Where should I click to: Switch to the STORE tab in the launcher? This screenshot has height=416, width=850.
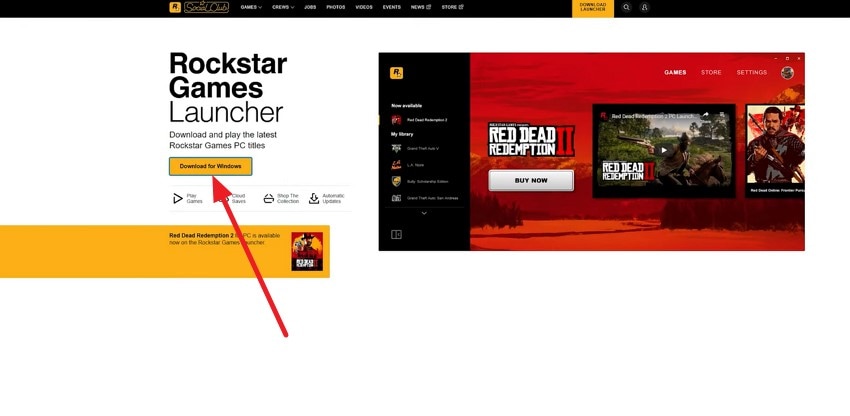click(x=711, y=73)
